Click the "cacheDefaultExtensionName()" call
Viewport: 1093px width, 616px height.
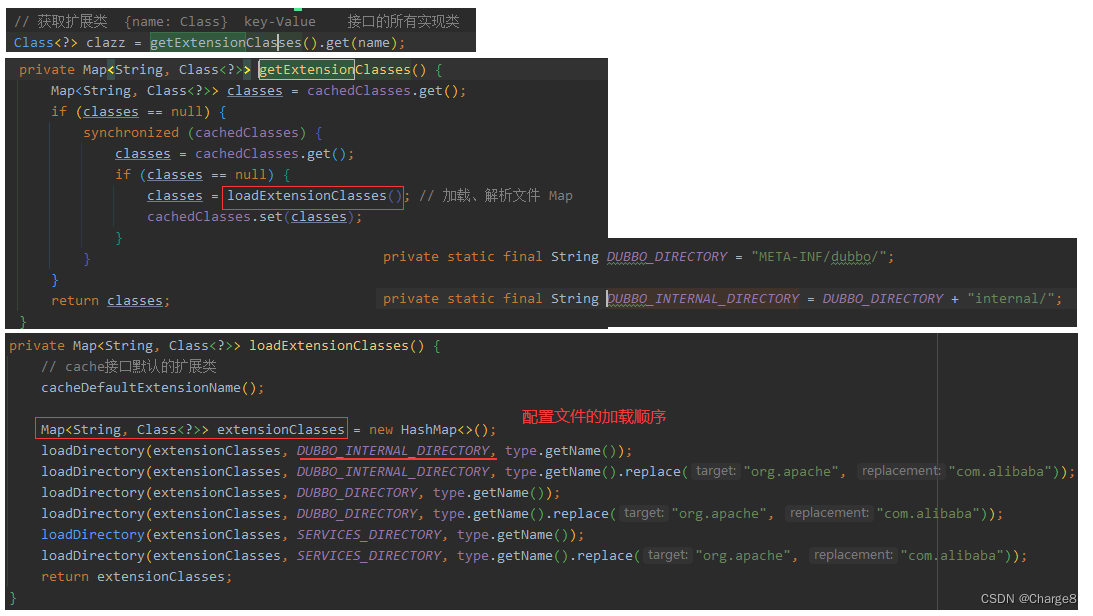(x=148, y=387)
